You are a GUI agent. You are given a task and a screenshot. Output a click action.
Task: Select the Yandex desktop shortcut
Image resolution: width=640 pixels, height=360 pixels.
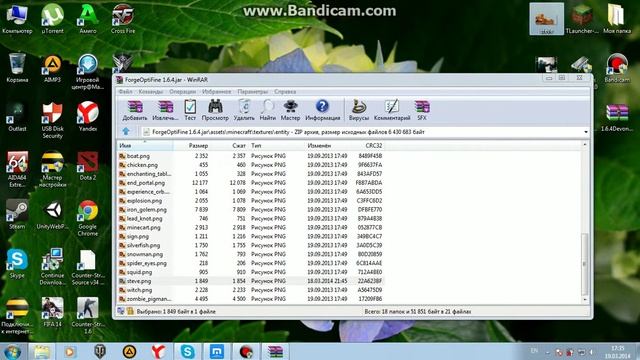coord(87,117)
